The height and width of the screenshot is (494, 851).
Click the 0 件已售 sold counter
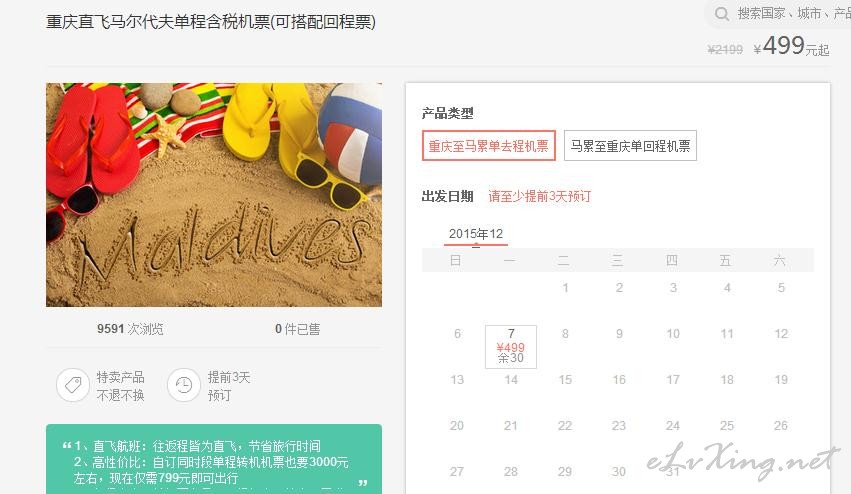click(x=297, y=329)
